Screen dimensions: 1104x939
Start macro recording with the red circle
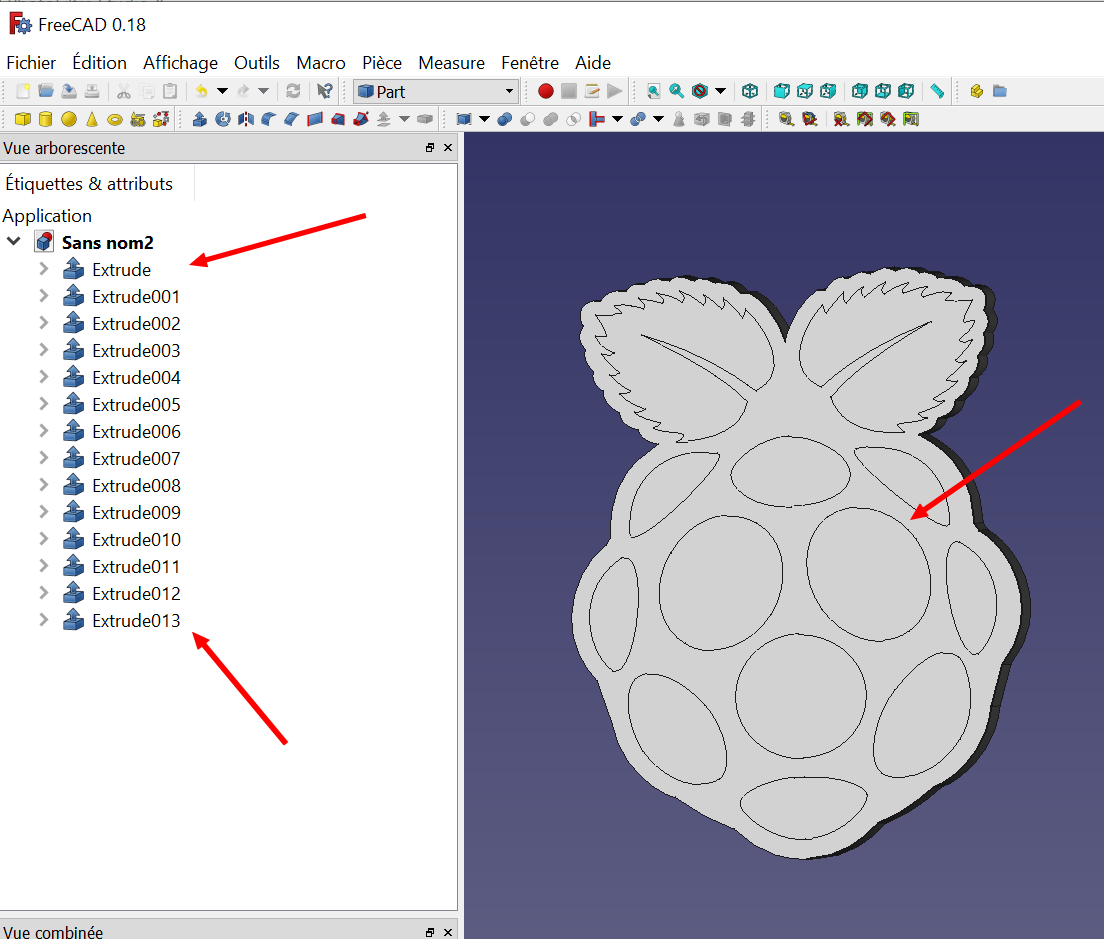[x=546, y=92]
